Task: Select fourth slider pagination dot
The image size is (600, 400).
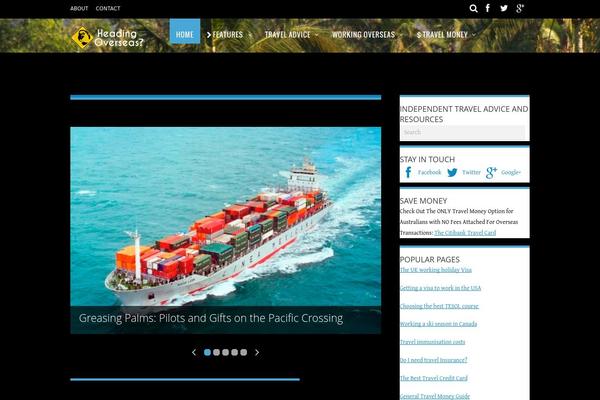Action: coord(234,352)
